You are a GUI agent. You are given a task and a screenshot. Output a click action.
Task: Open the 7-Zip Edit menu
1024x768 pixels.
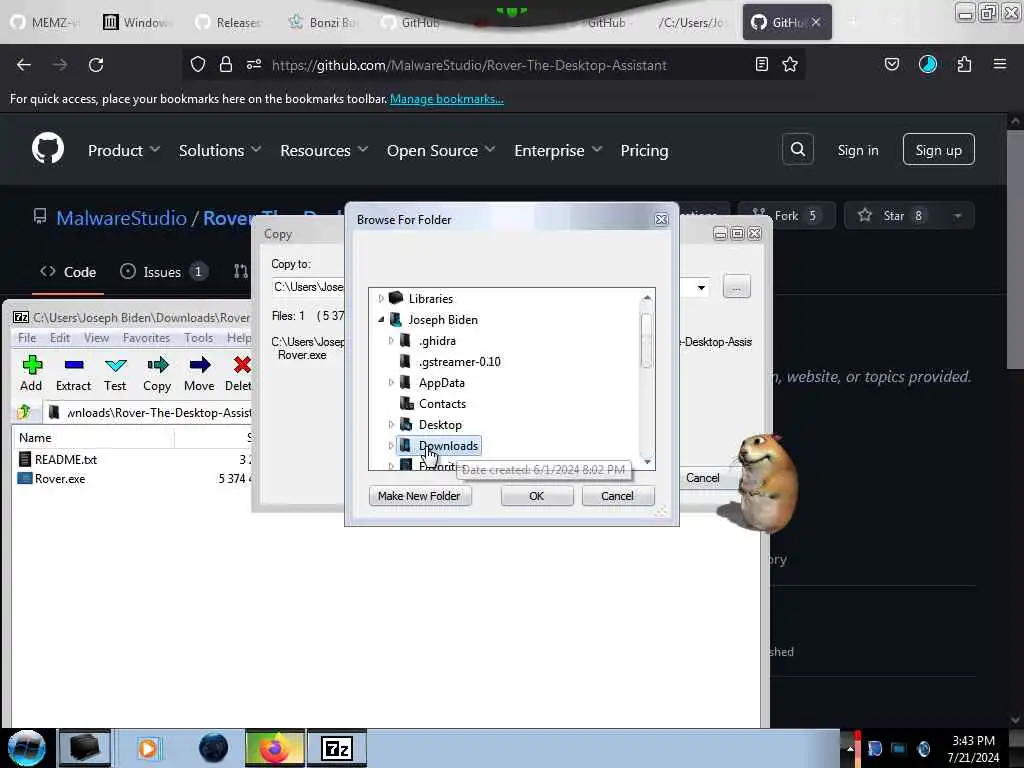point(59,338)
